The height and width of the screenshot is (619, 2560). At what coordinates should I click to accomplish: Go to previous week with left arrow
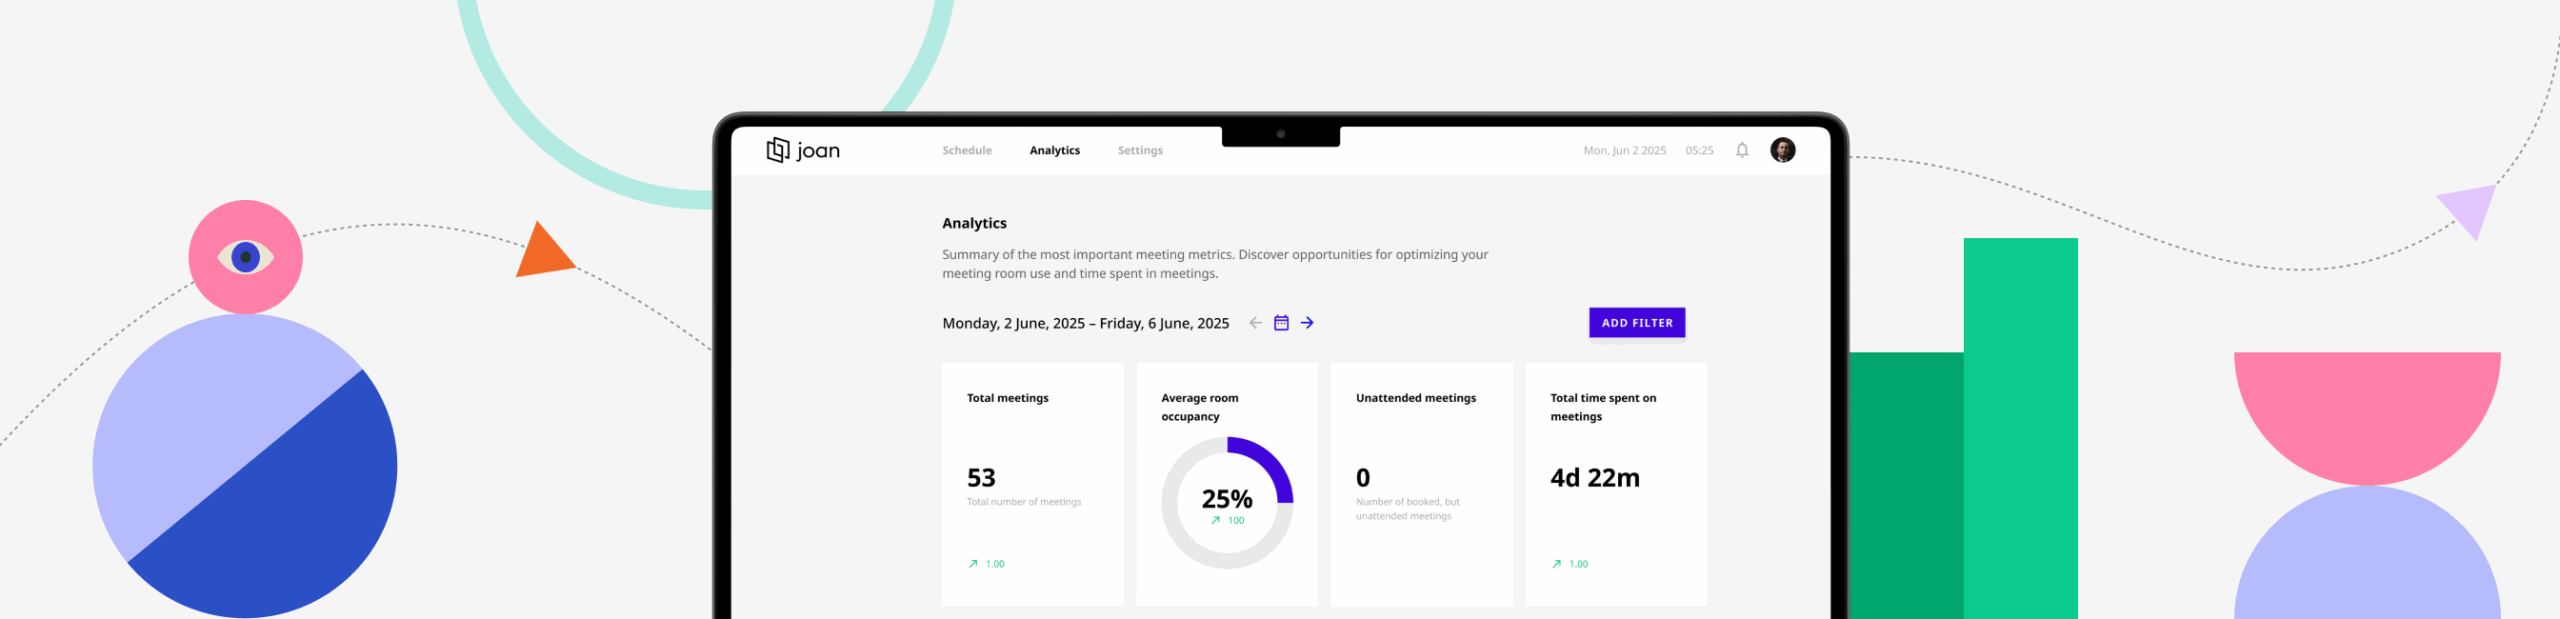(1255, 323)
